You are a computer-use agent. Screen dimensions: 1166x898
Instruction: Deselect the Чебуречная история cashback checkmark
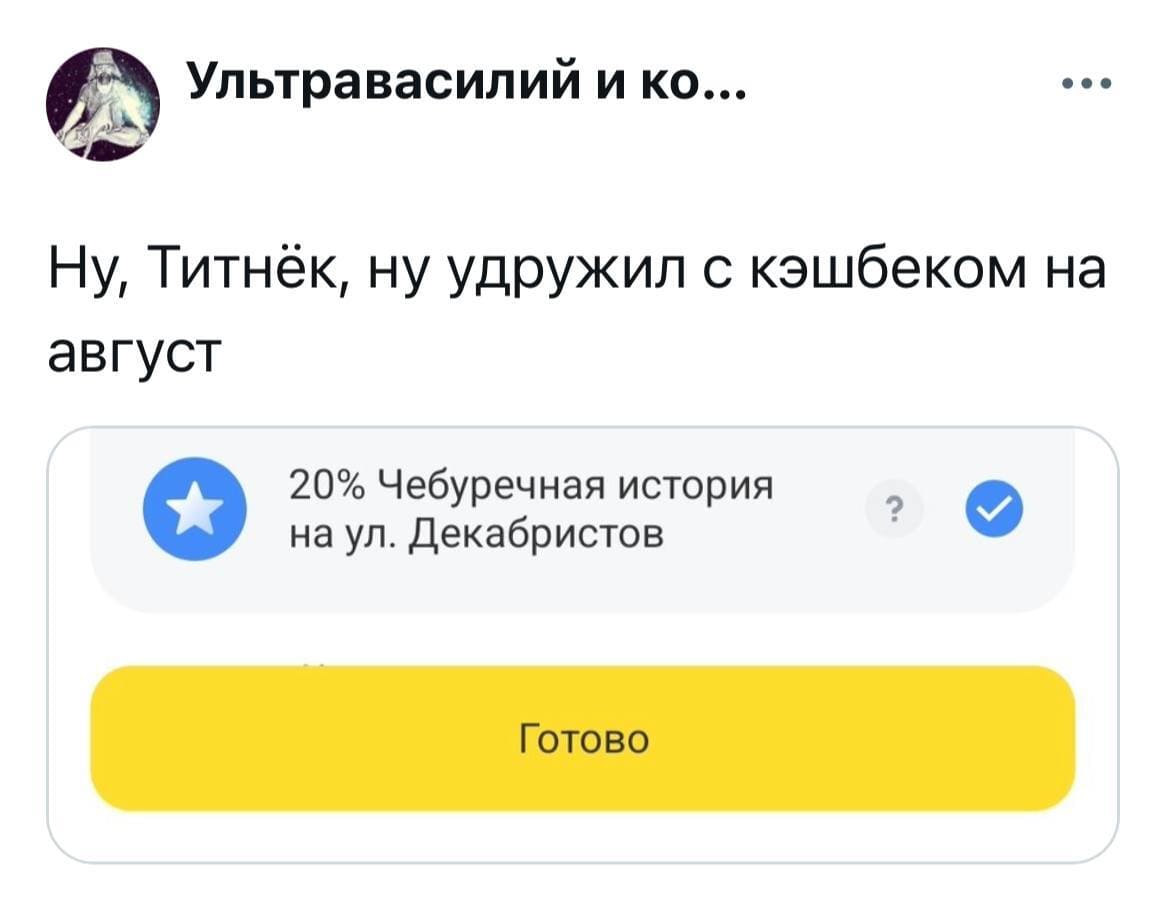coord(992,508)
